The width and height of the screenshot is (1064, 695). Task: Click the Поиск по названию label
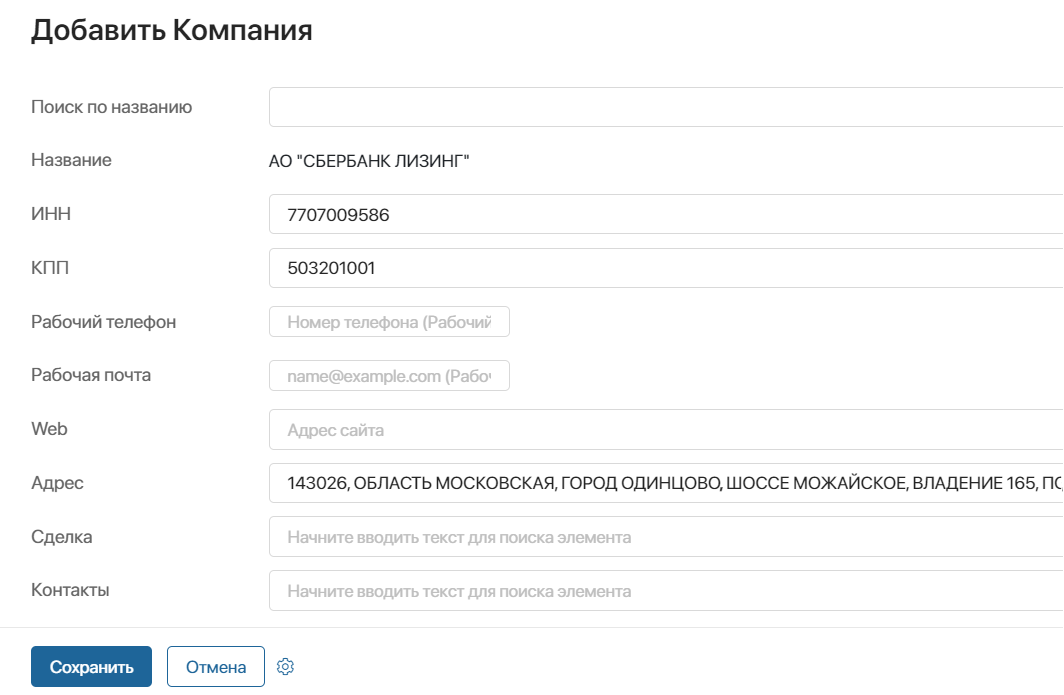(x=111, y=107)
